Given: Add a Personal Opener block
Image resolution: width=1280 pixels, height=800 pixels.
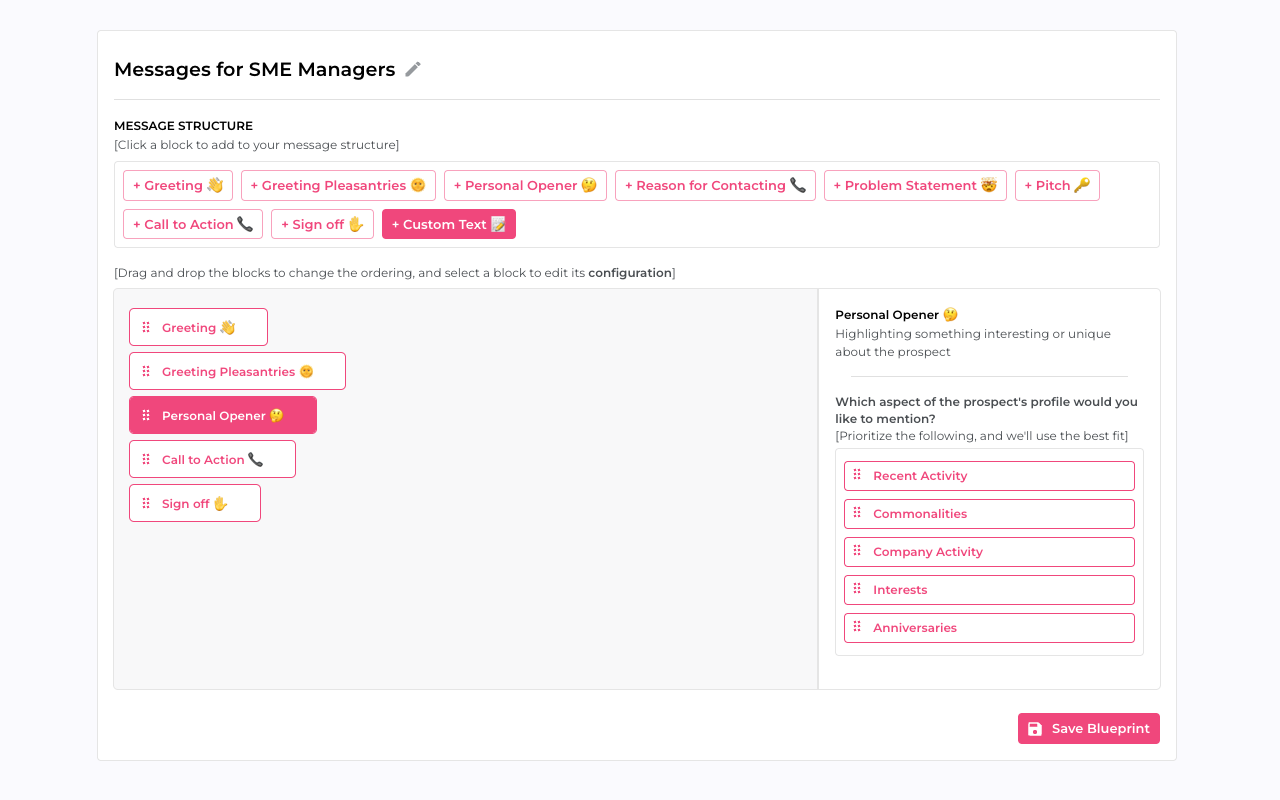Looking at the screenshot, I should [x=525, y=185].
